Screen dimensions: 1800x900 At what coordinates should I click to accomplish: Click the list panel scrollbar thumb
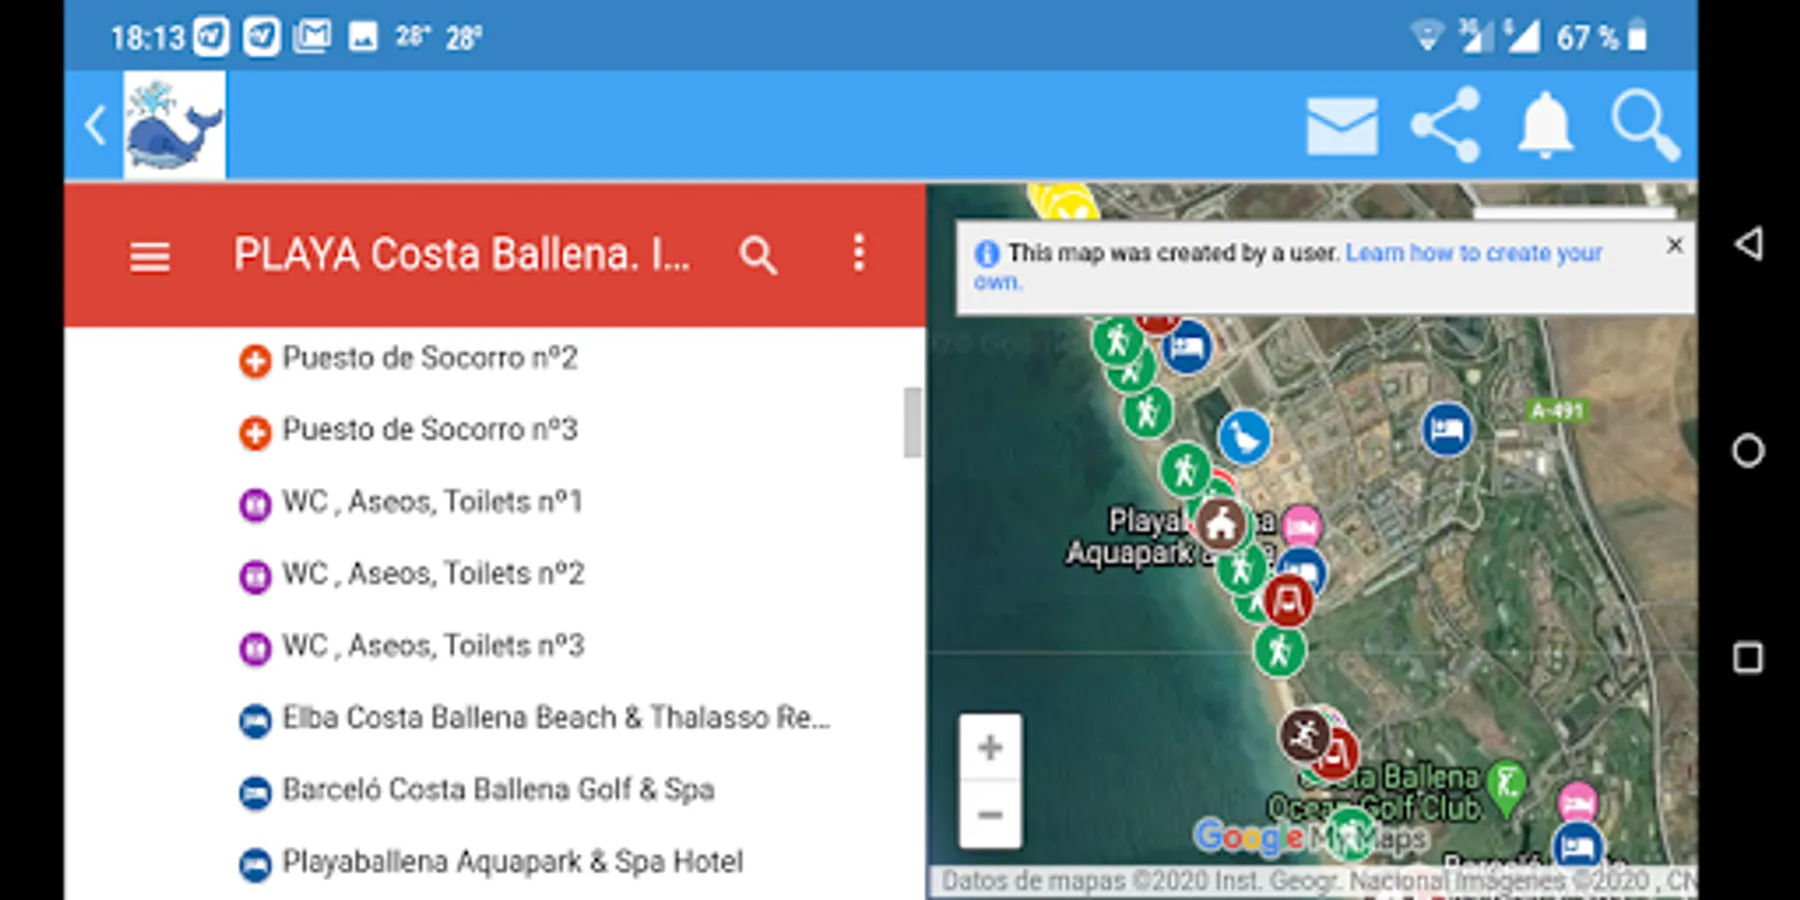click(912, 422)
